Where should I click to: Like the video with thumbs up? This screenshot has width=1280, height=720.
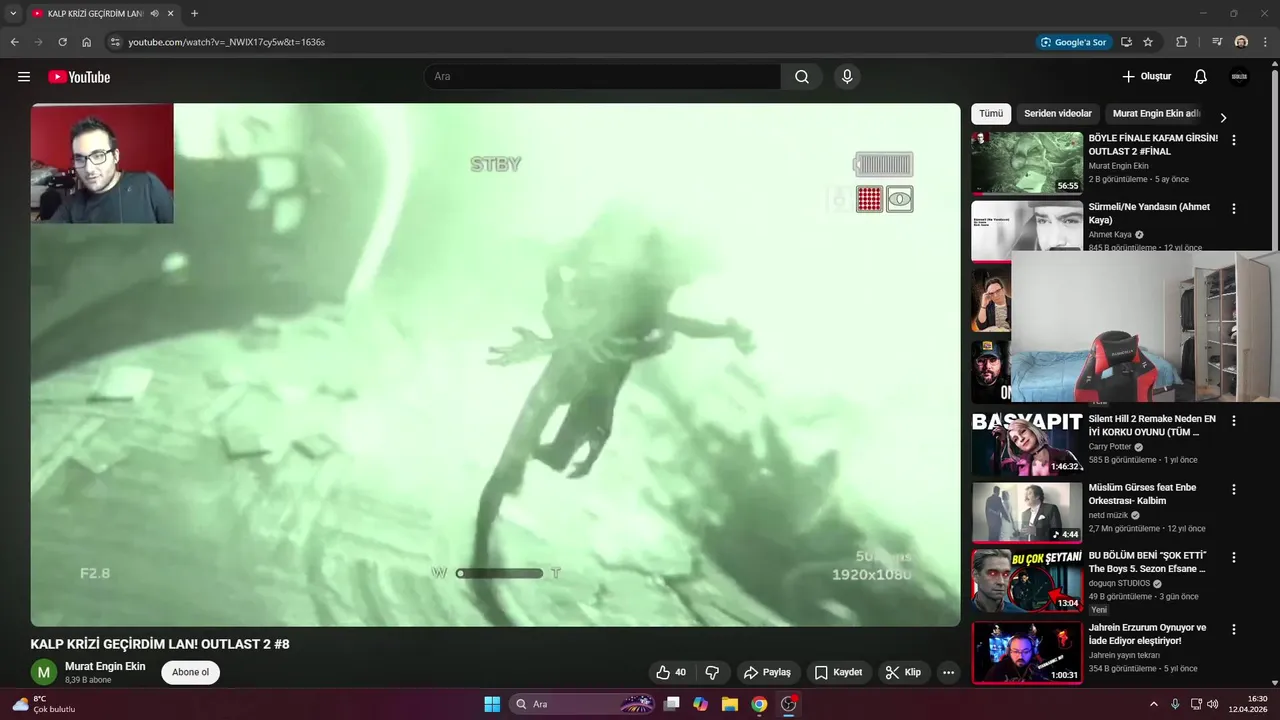pyautogui.click(x=670, y=673)
